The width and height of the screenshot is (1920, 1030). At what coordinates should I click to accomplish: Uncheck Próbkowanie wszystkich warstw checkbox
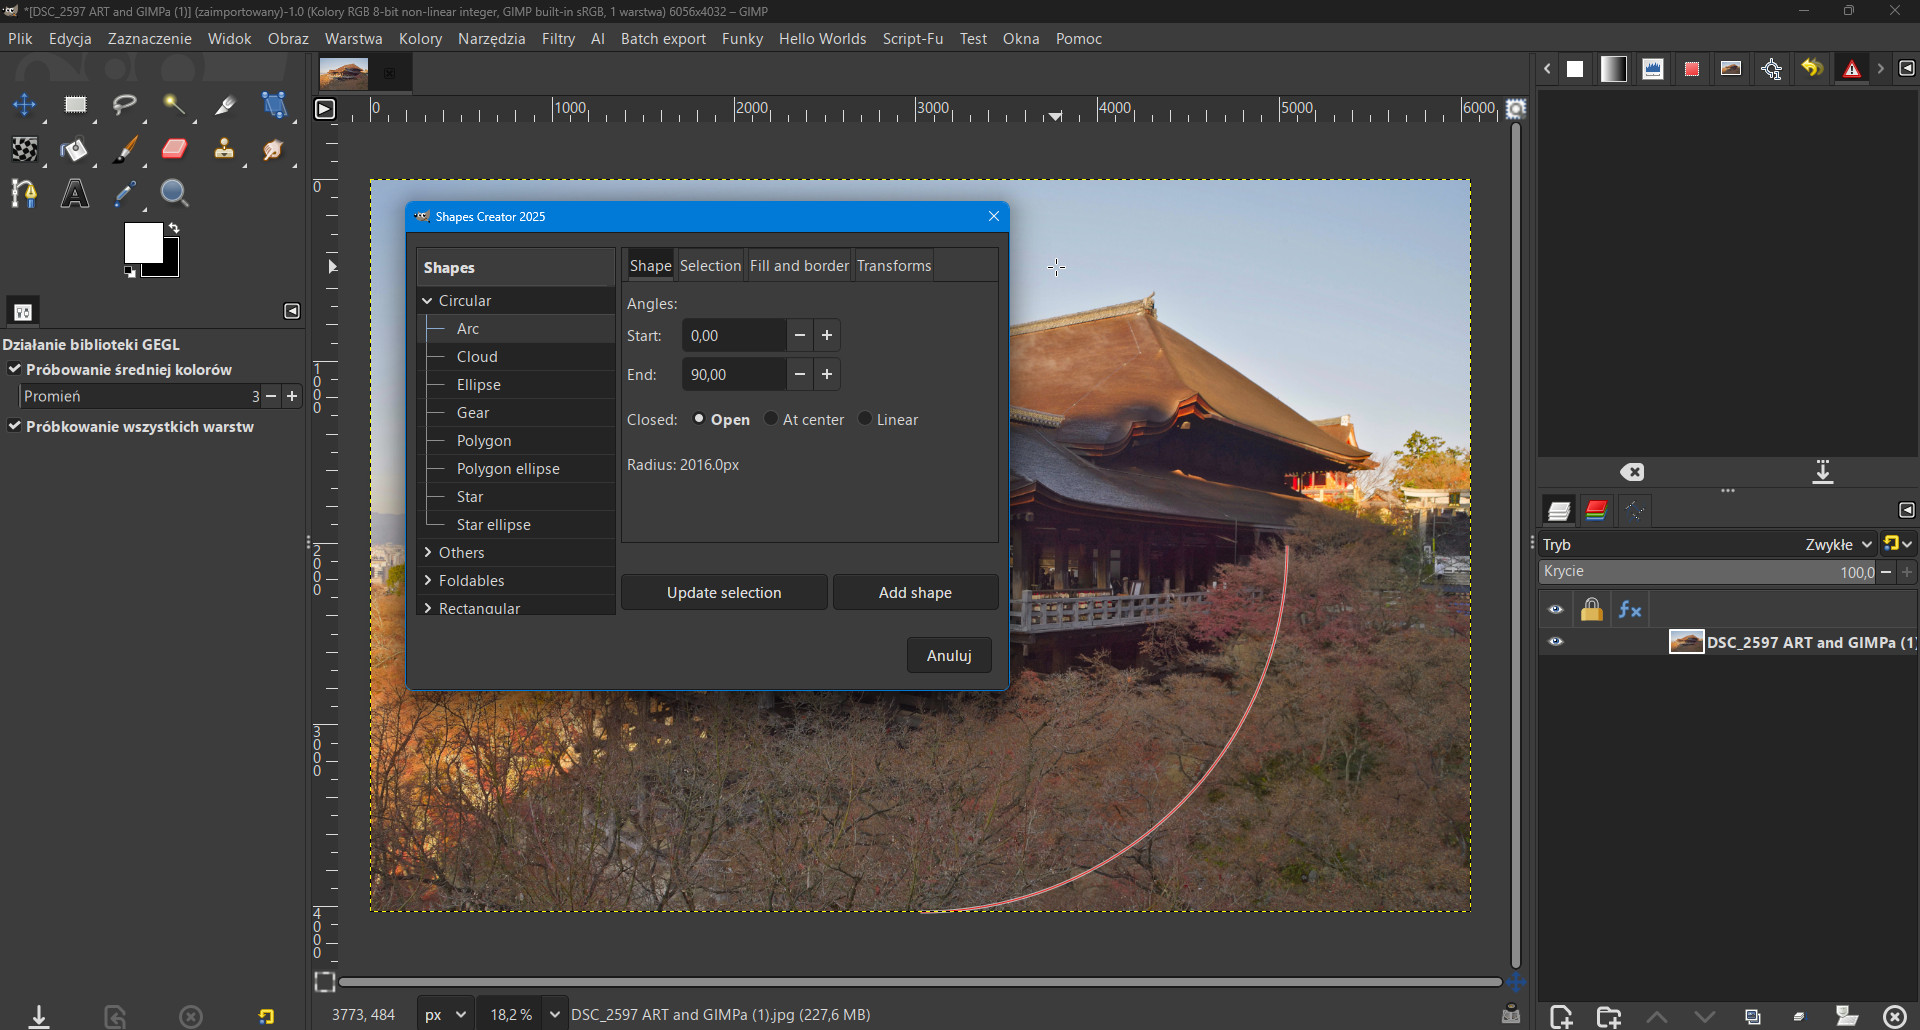click(x=15, y=426)
